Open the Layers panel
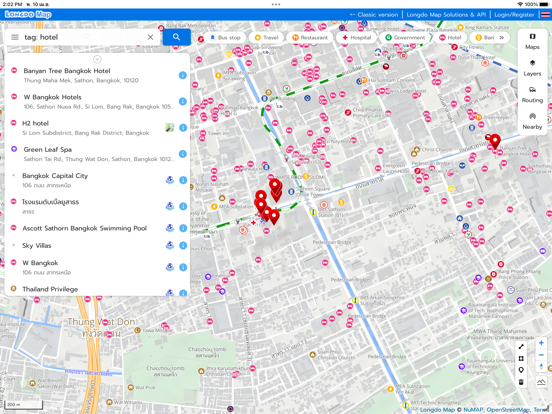The width and height of the screenshot is (552, 414). point(532,68)
